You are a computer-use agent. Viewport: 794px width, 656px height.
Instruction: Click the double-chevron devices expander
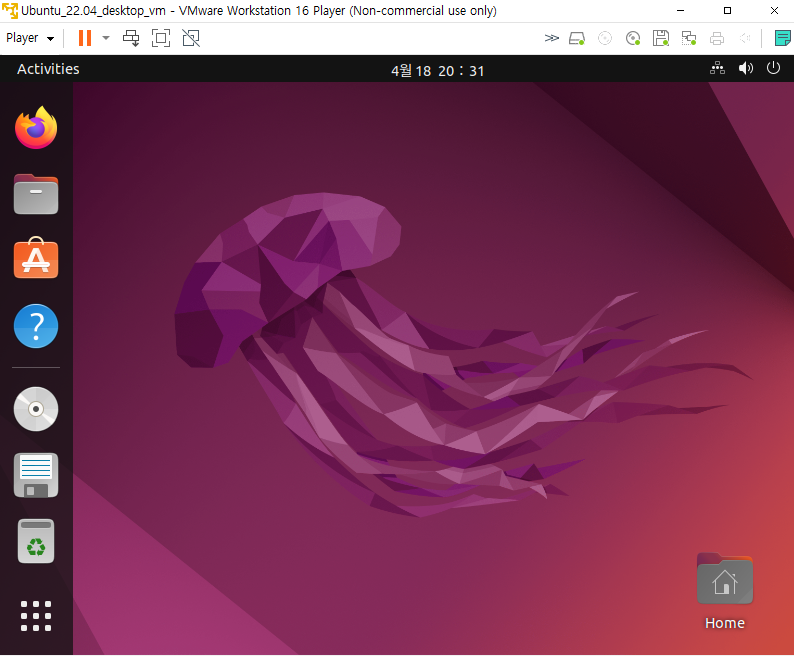tap(551, 38)
